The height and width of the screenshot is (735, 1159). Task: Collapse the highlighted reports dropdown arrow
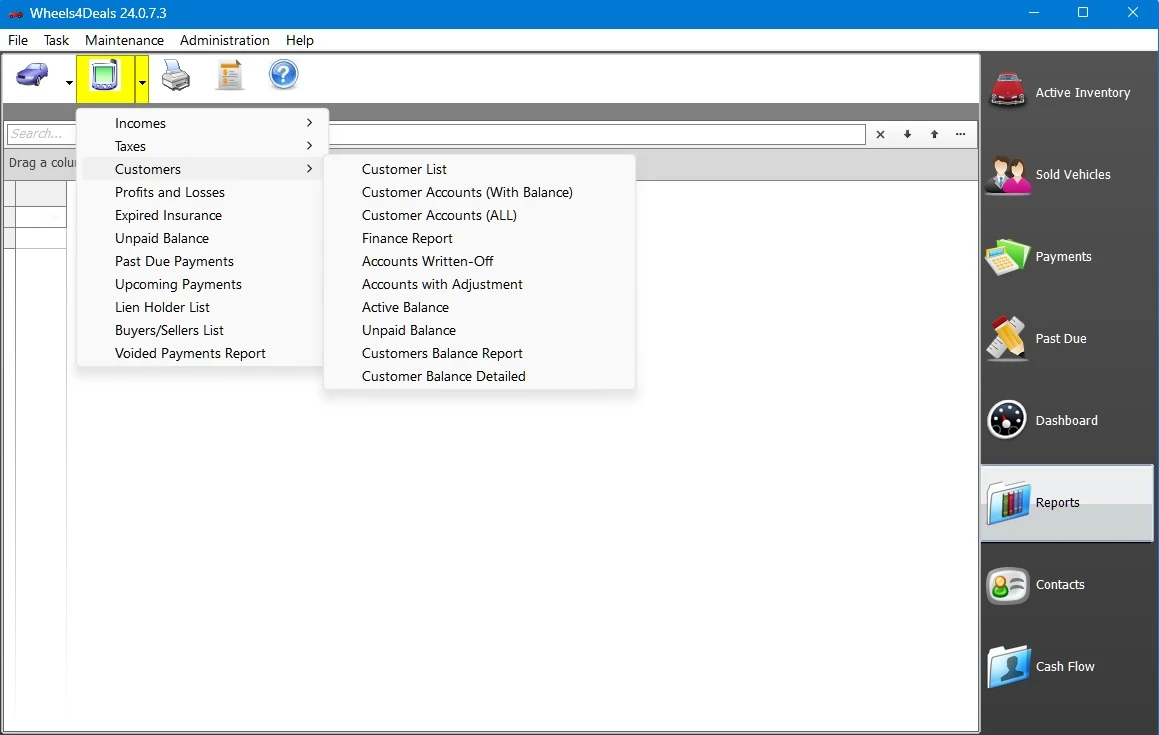(143, 83)
